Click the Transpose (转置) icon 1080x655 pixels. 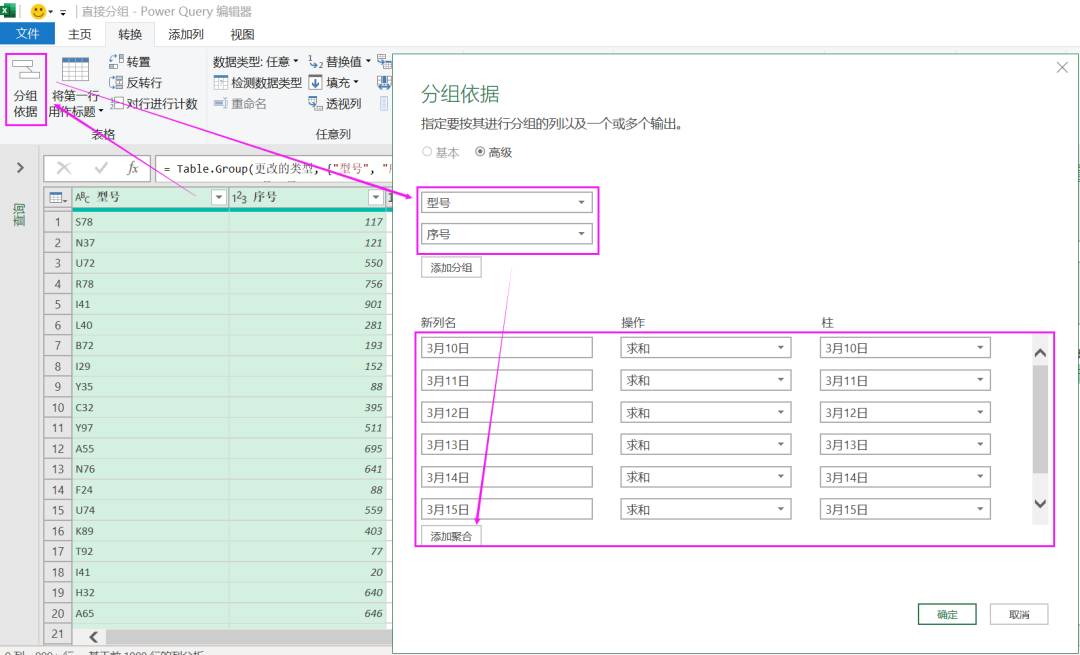coord(116,62)
